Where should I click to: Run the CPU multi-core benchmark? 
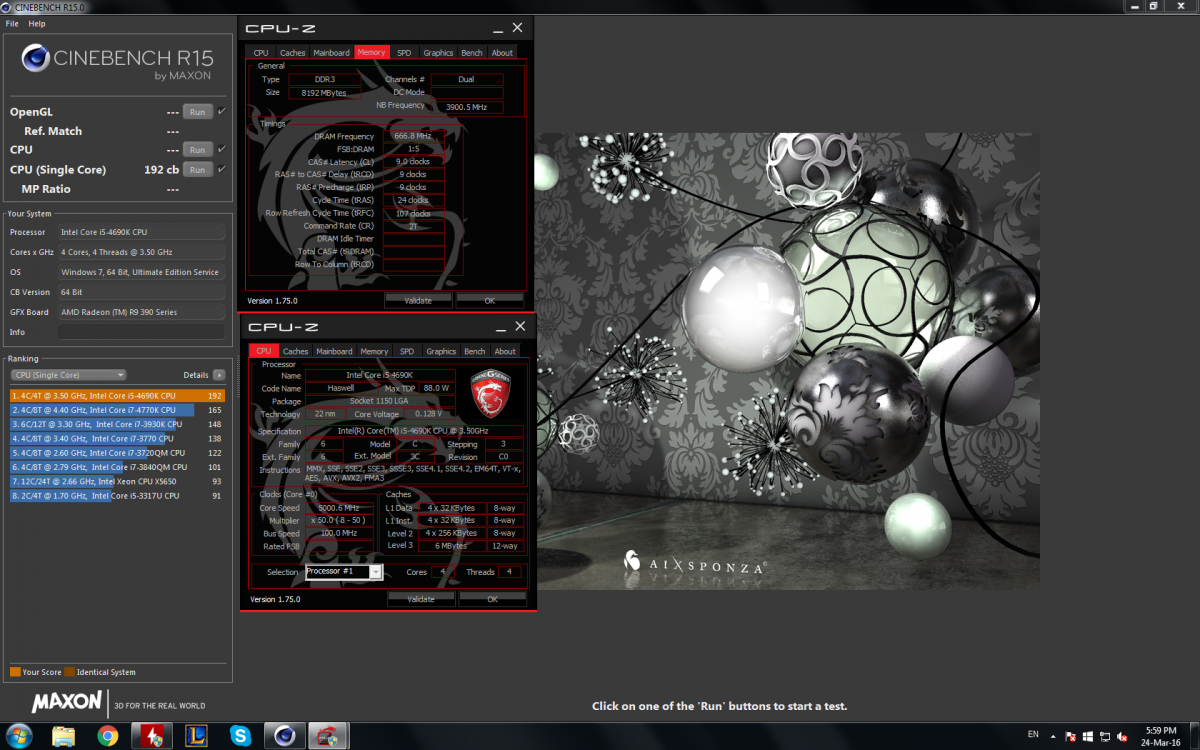(x=197, y=150)
